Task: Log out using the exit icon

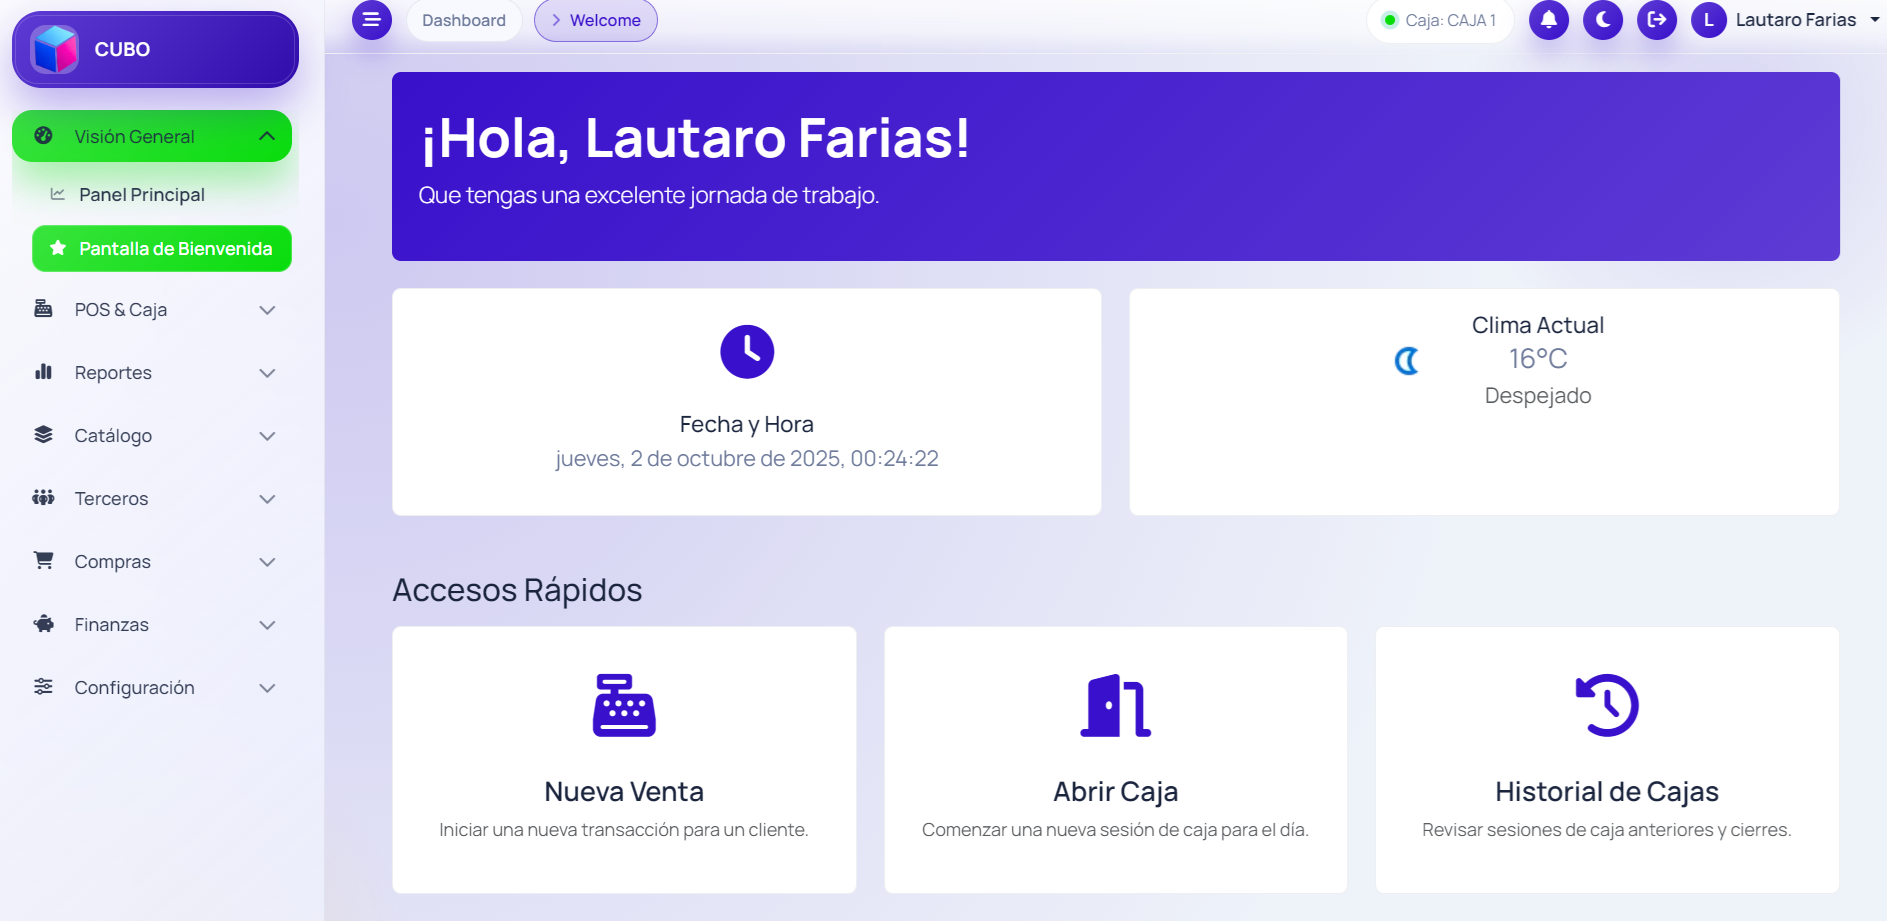Action: [x=1656, y=20]
